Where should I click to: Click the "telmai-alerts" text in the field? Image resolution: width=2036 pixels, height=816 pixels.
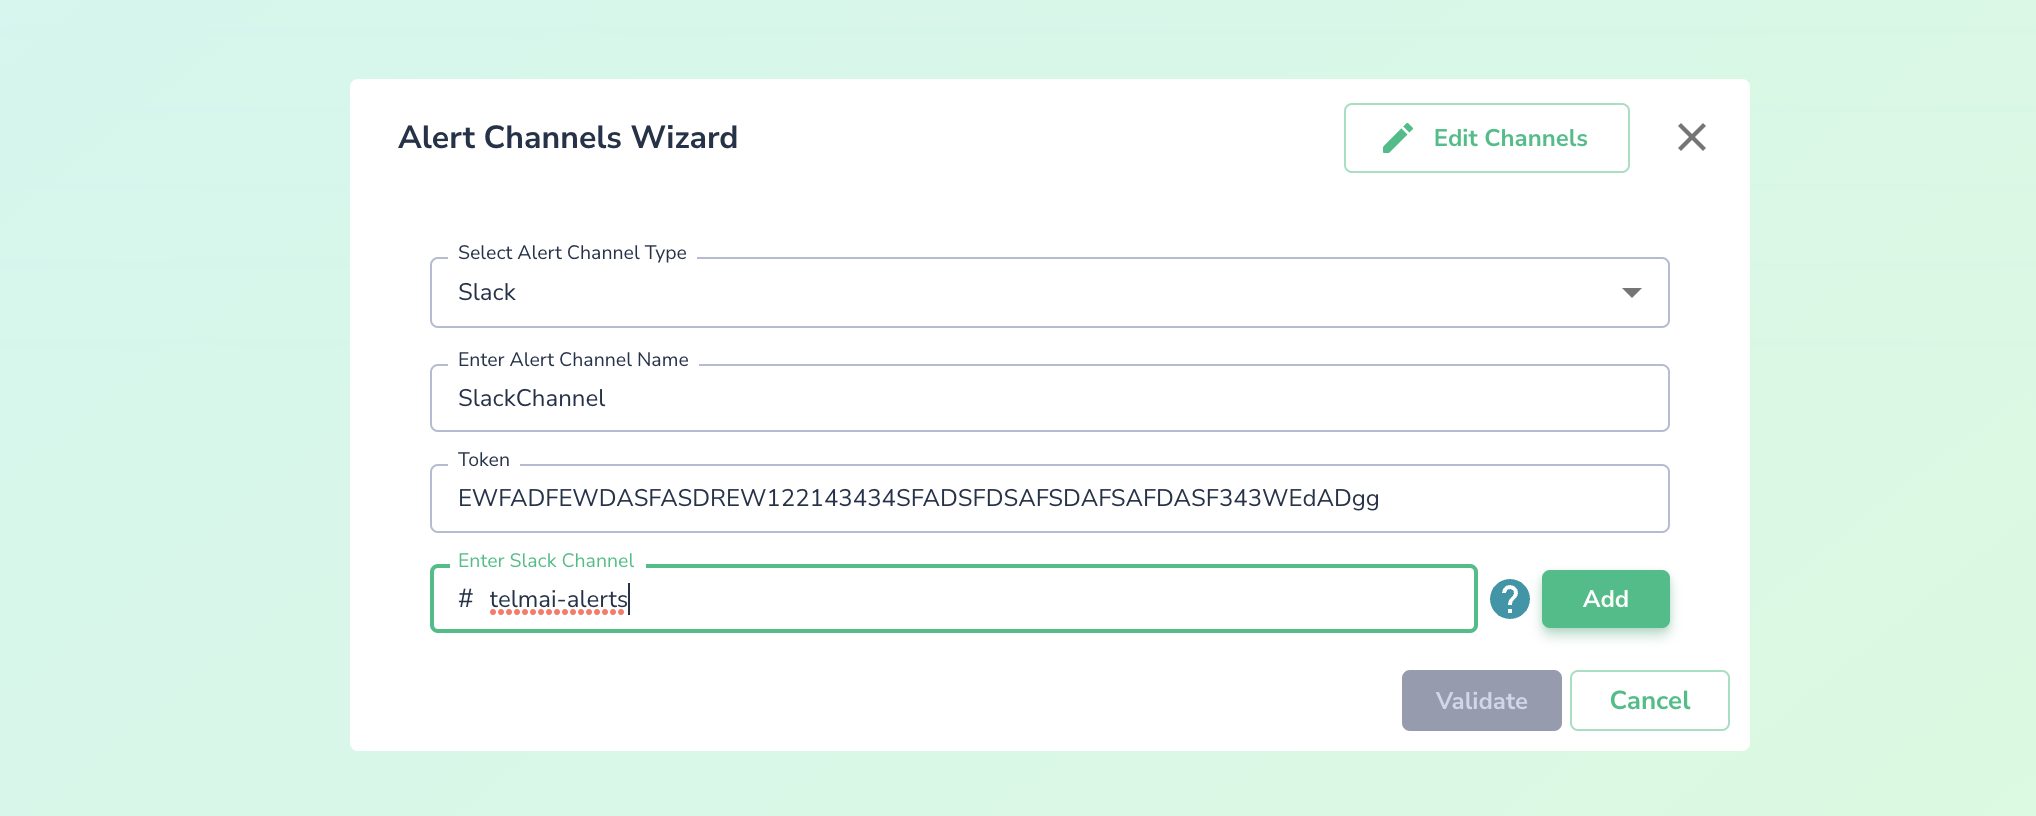pyautogui.click(x=558, y=599)
